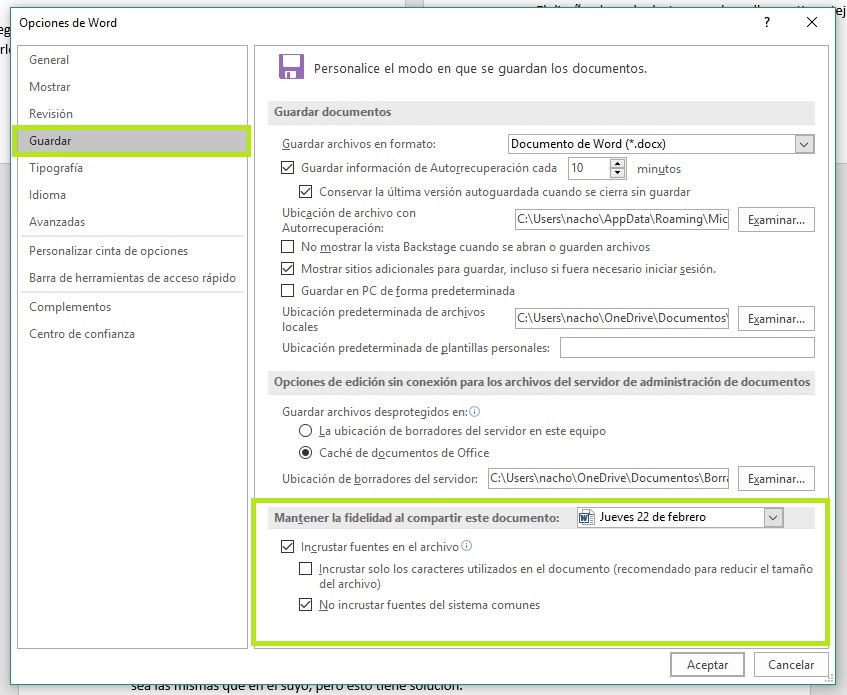Select the Guardar category
Screen dimensions: 847x695
132,141
